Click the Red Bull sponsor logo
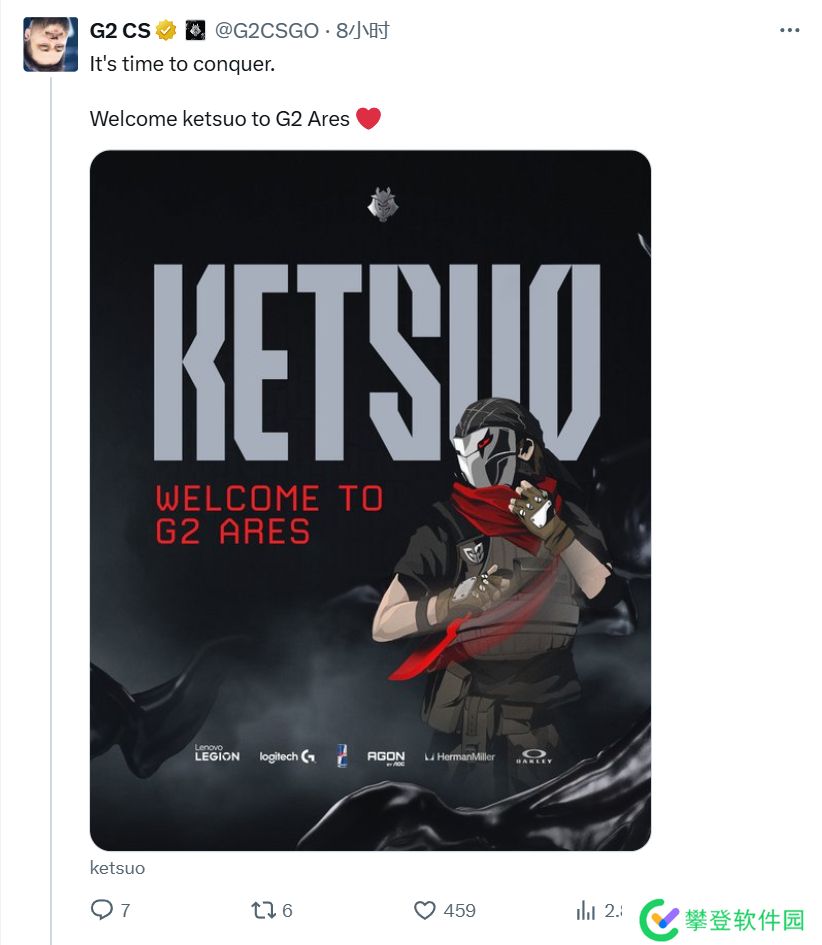The height and width of the screenshot is (945, 822). click(342, 755)
